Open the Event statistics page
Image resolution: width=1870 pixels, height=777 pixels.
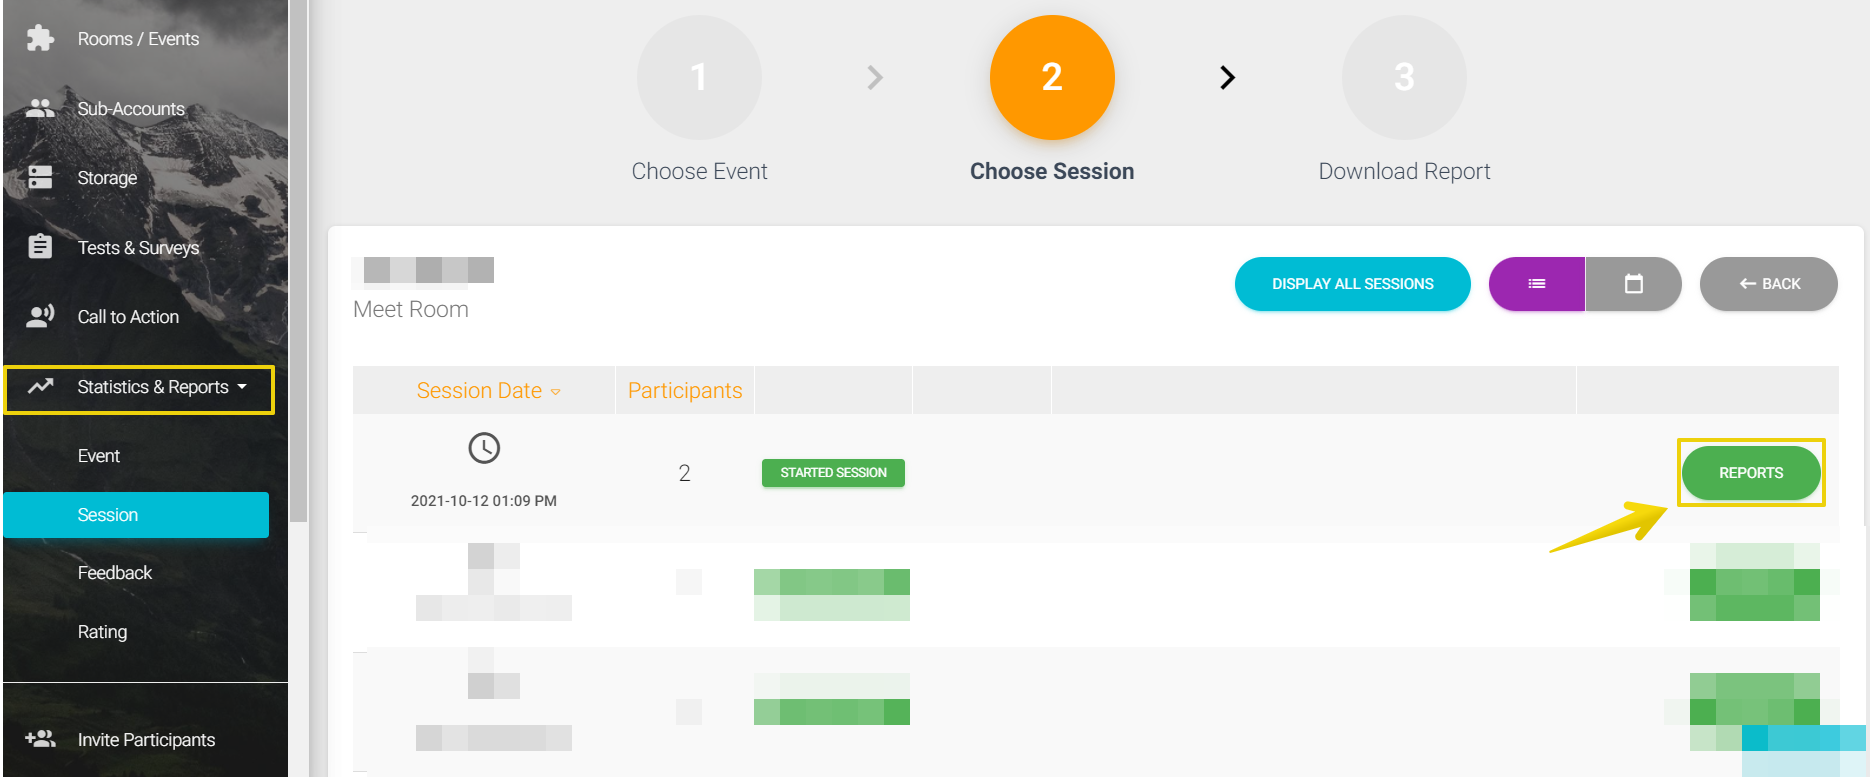click(x=98, y=455)
